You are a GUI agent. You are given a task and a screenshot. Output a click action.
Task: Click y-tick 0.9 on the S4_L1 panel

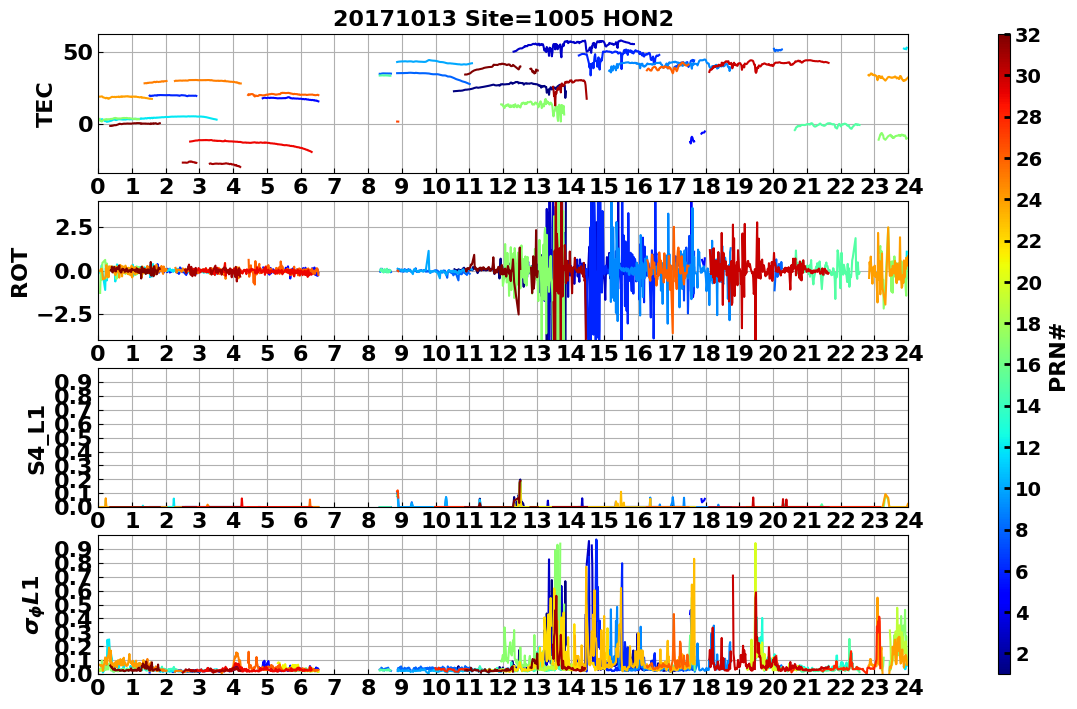pyautogui.click(x=75, y=383)
